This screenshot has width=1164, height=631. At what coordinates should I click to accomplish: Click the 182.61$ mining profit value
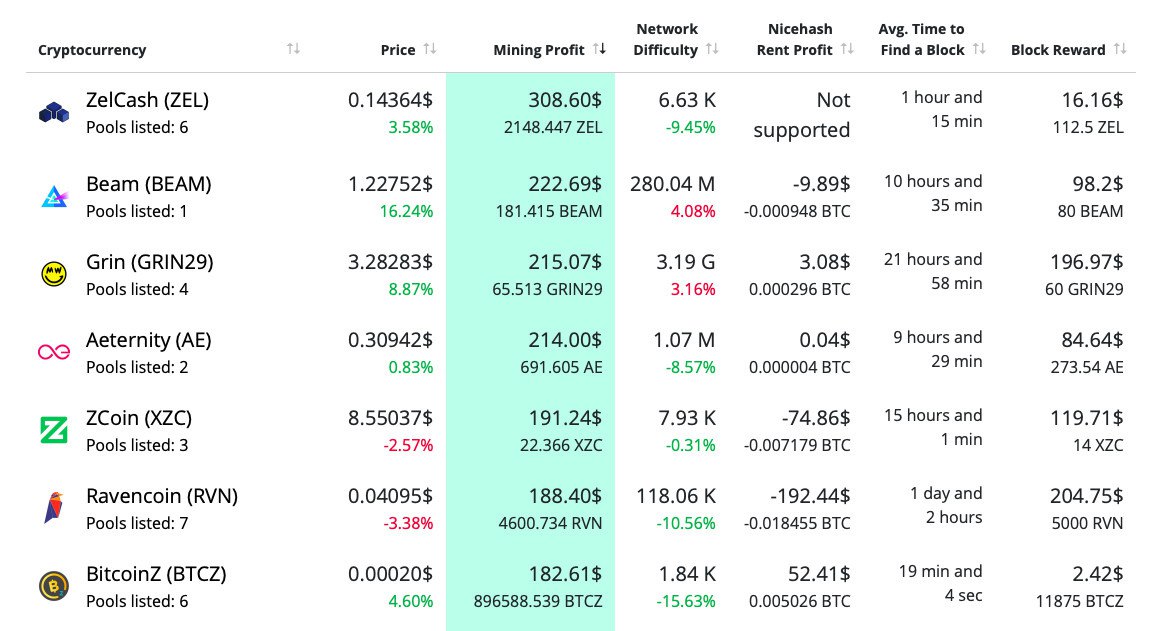(x=565, y=574)
